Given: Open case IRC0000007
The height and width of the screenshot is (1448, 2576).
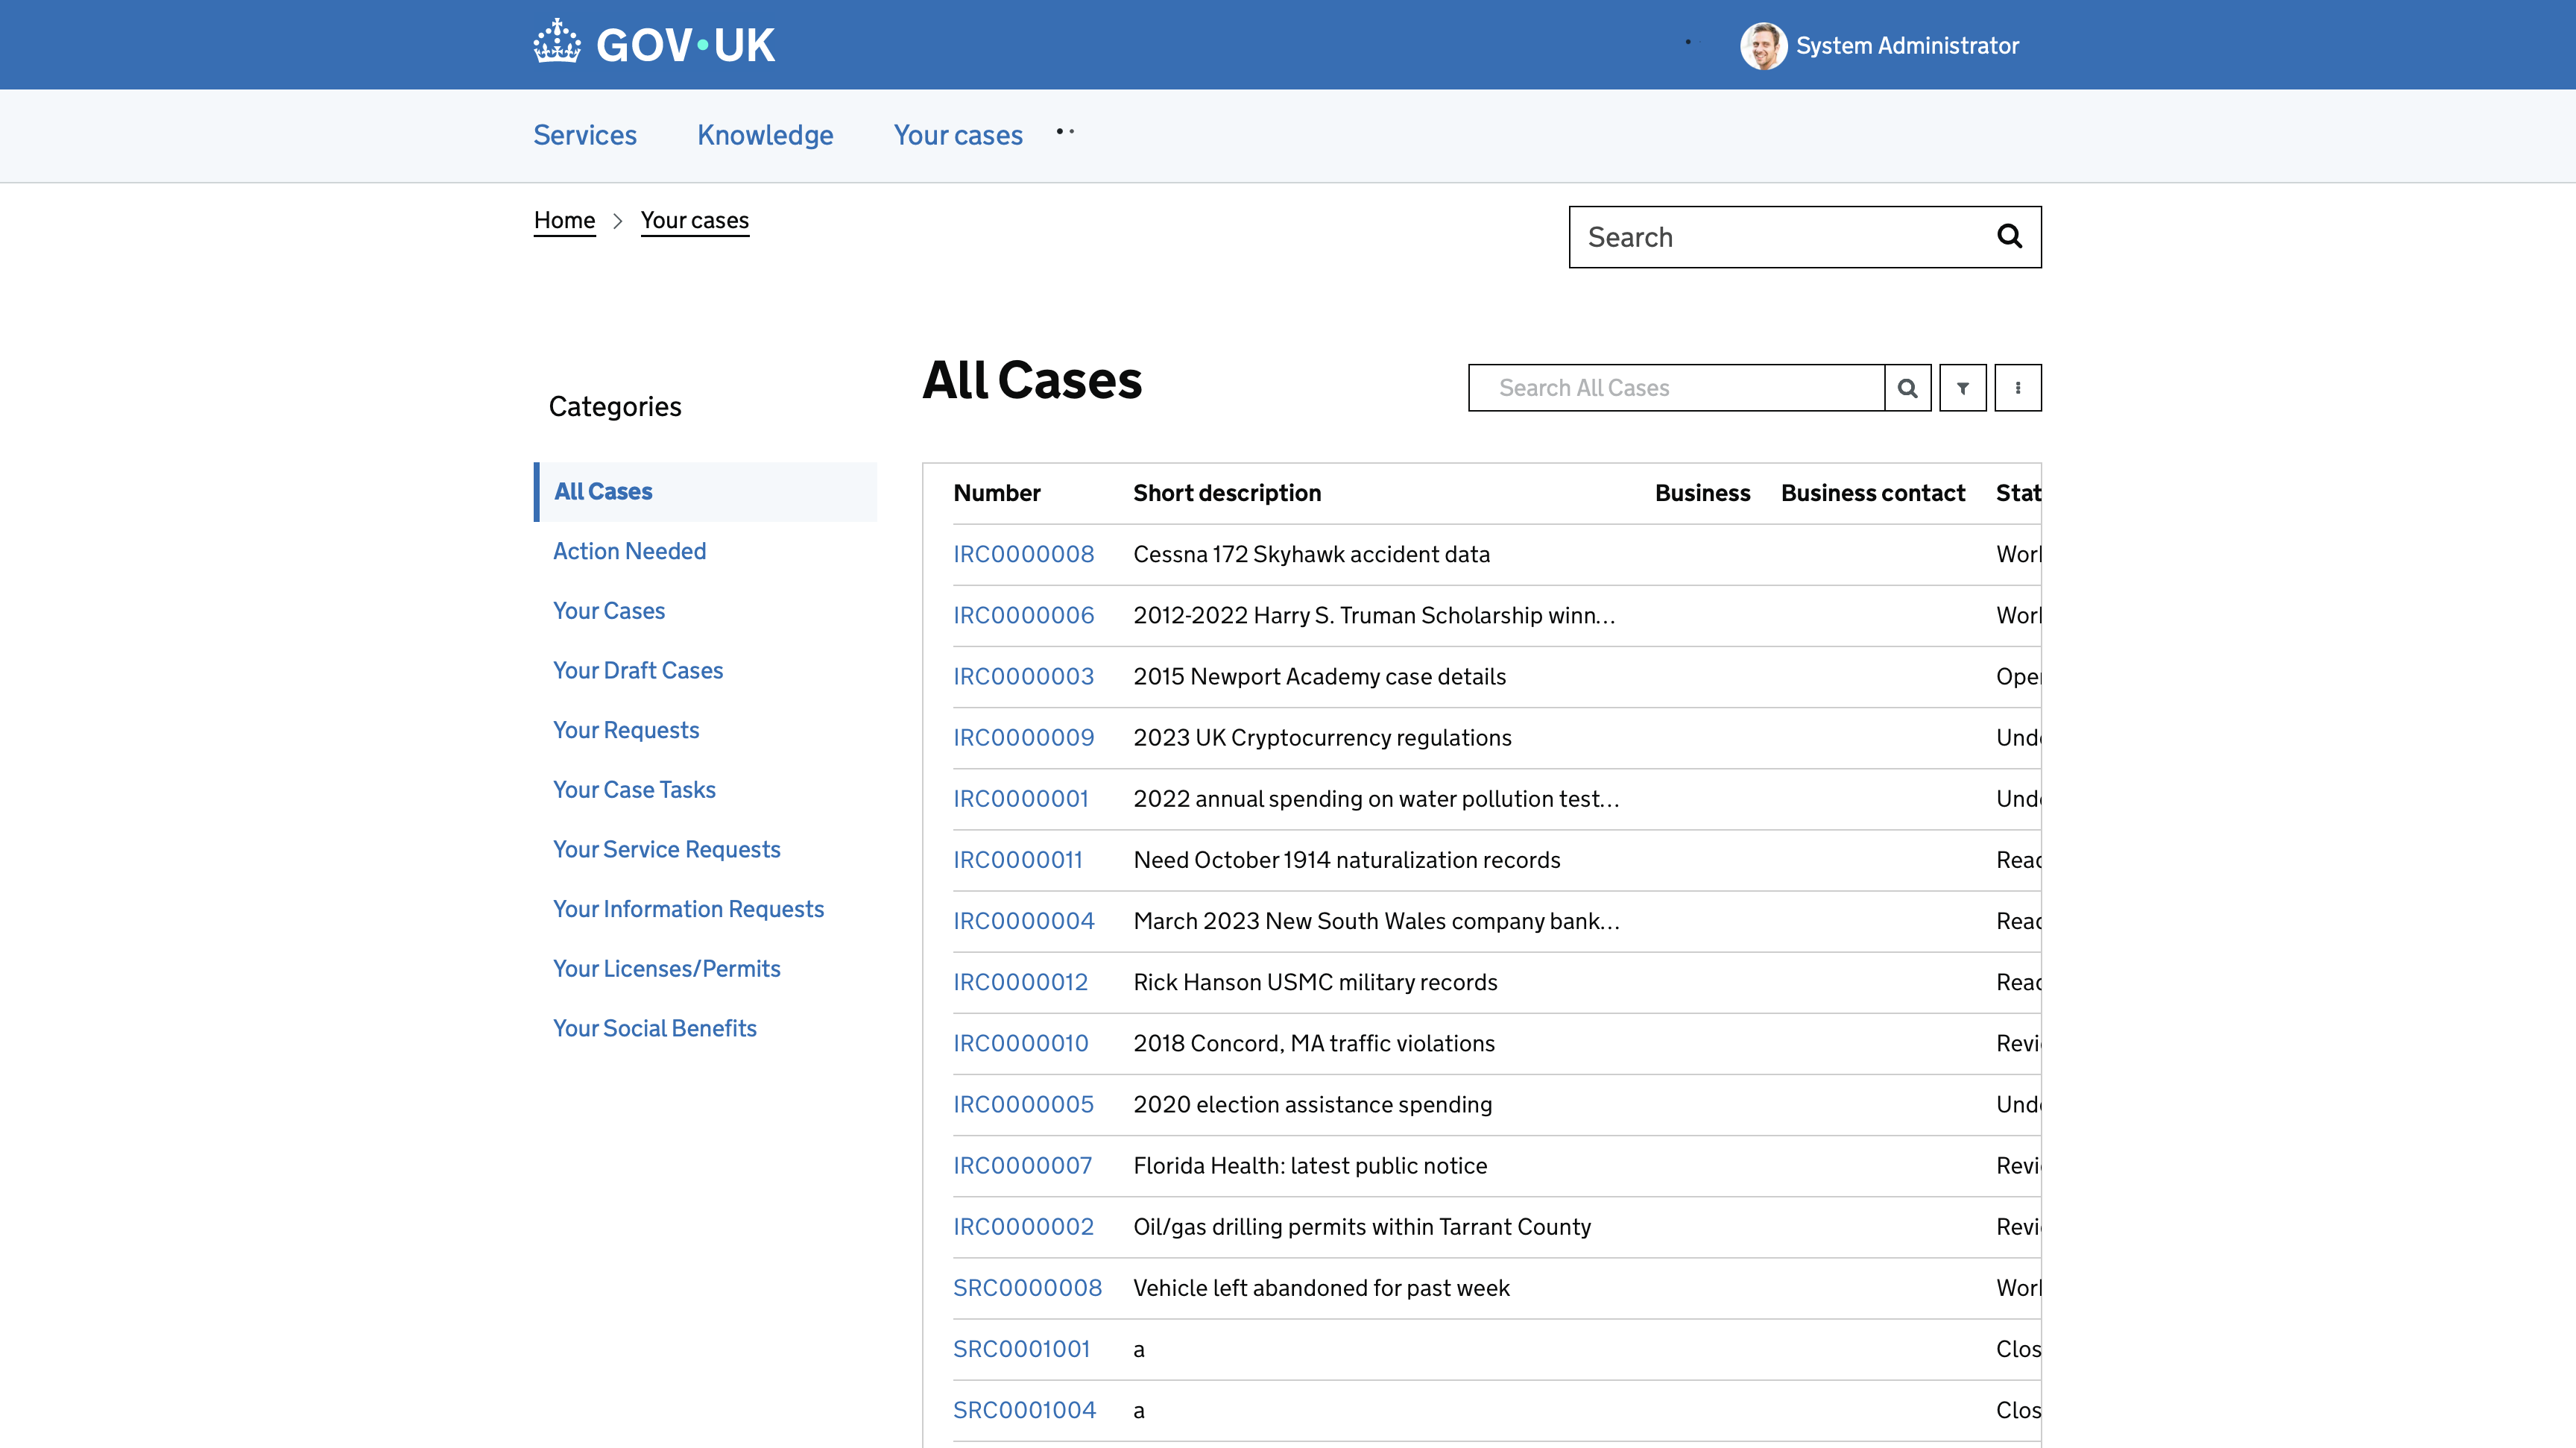Looking at the screenshot, I should point(1022,1166).
